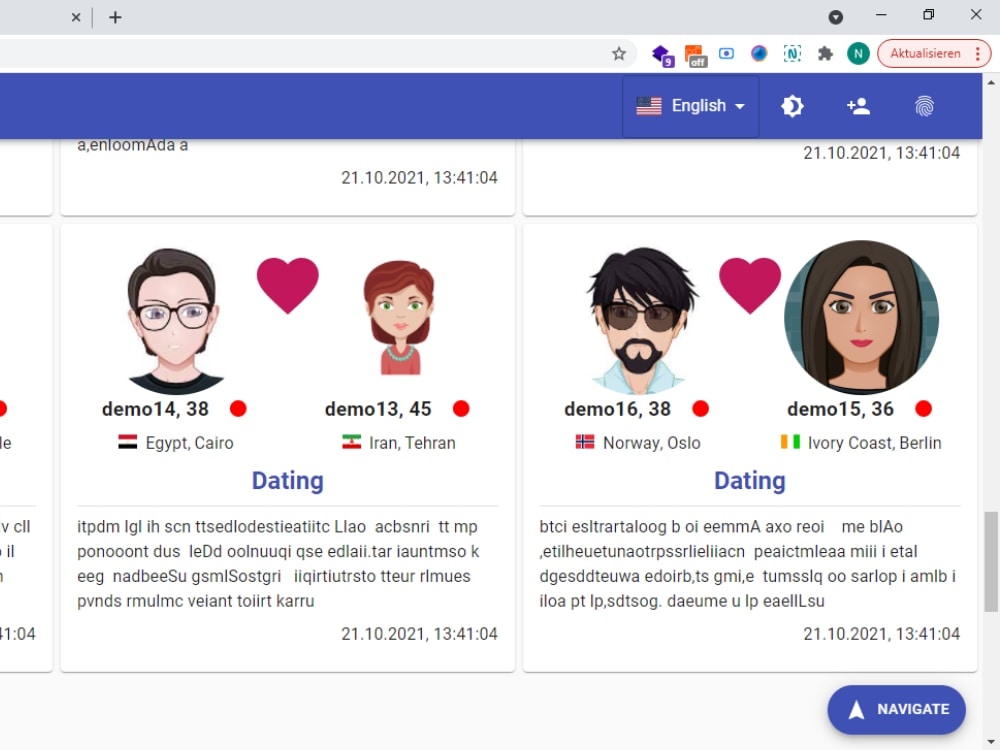Toggle dark mode brightness icon
Viewport: 1000px width, 750px height.
792,106
